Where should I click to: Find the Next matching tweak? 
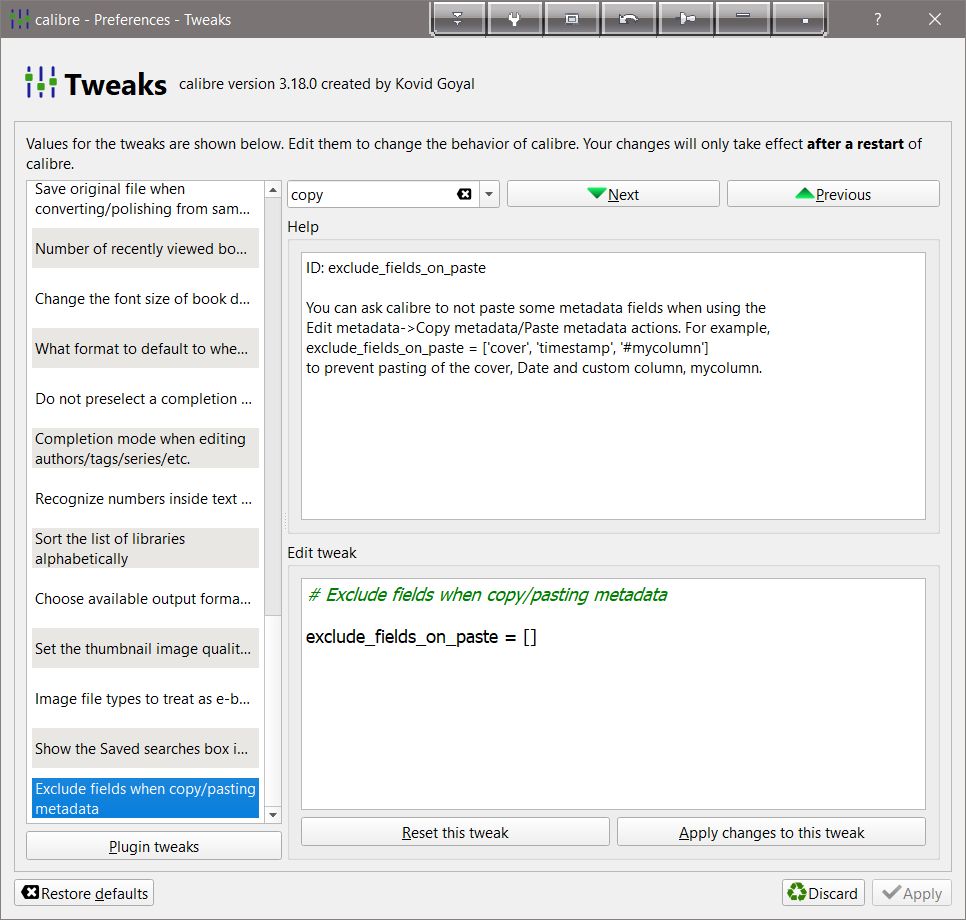pos(613,194)
